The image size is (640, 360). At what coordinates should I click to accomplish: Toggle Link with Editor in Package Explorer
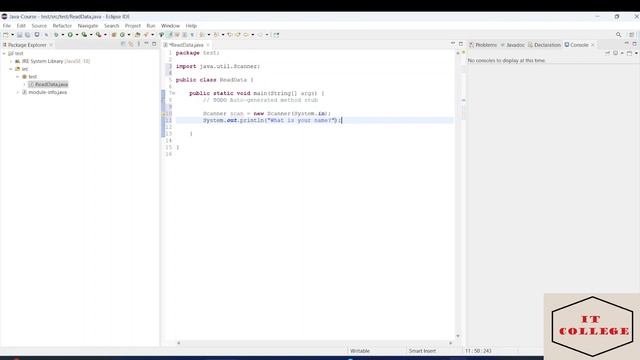coord(131,44)
